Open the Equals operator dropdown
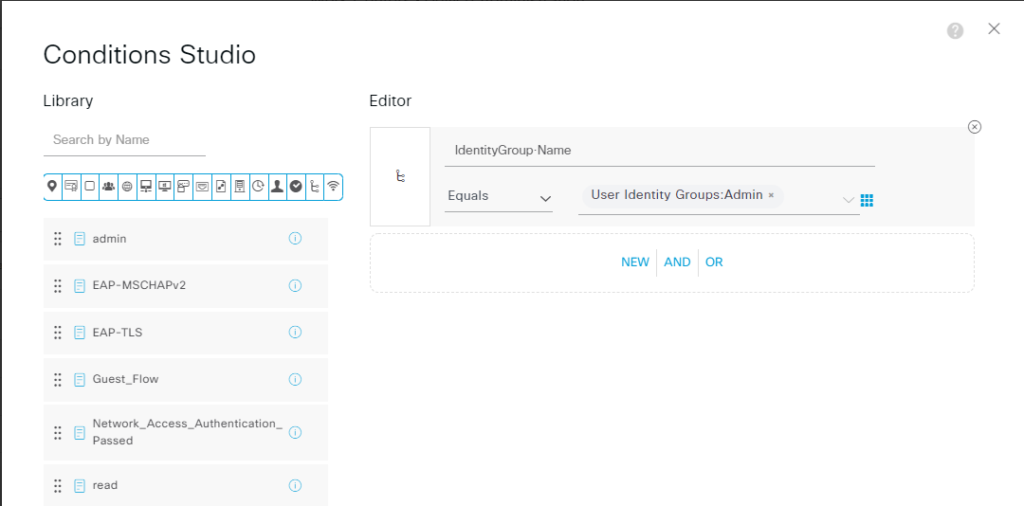The width and height of the screenshot is (1024, 506). (x=499, y=197)
